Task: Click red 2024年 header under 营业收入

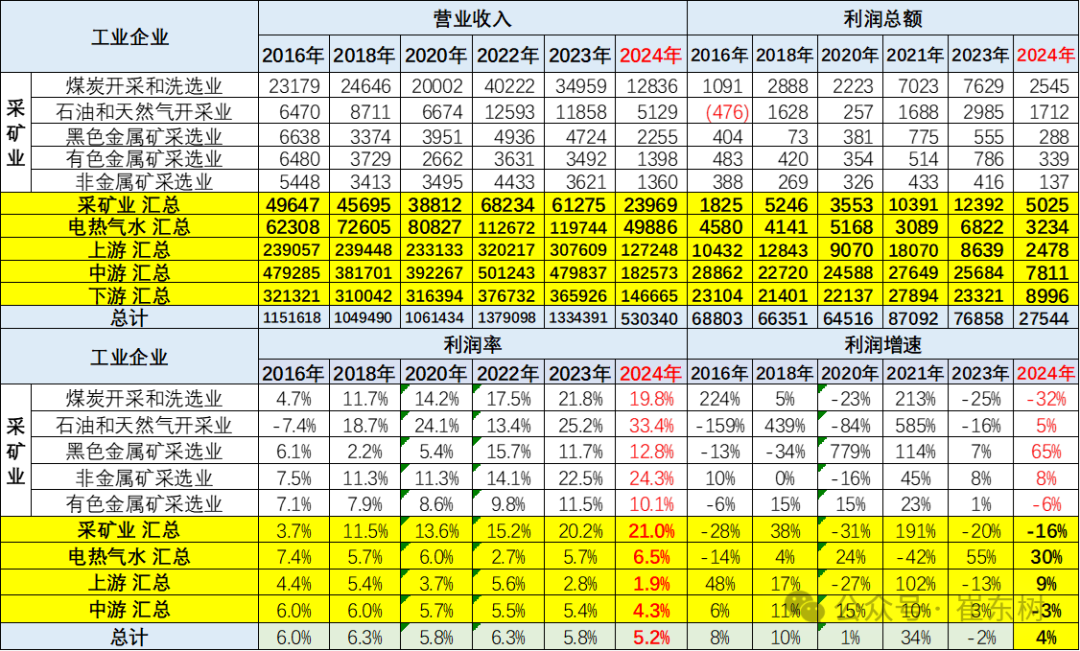Action: coord(651,56)
